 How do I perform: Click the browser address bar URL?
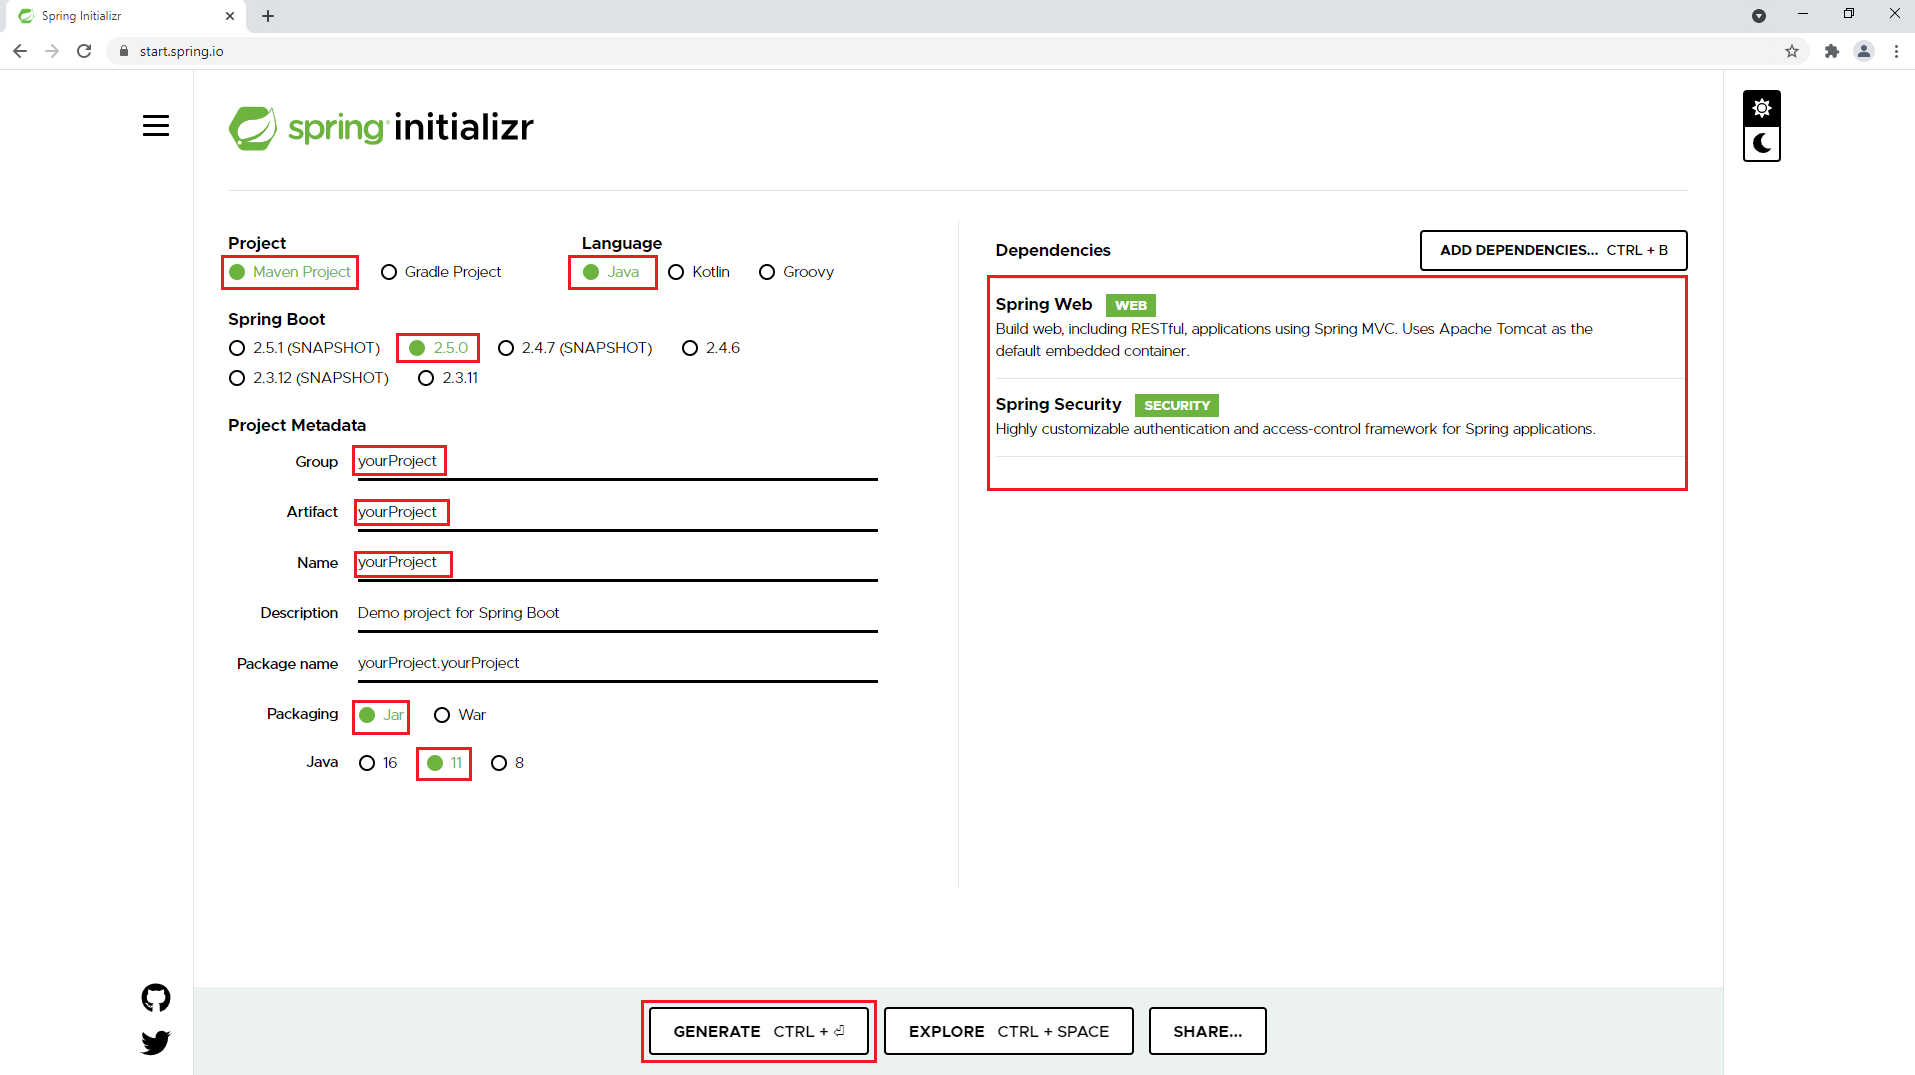181,51
